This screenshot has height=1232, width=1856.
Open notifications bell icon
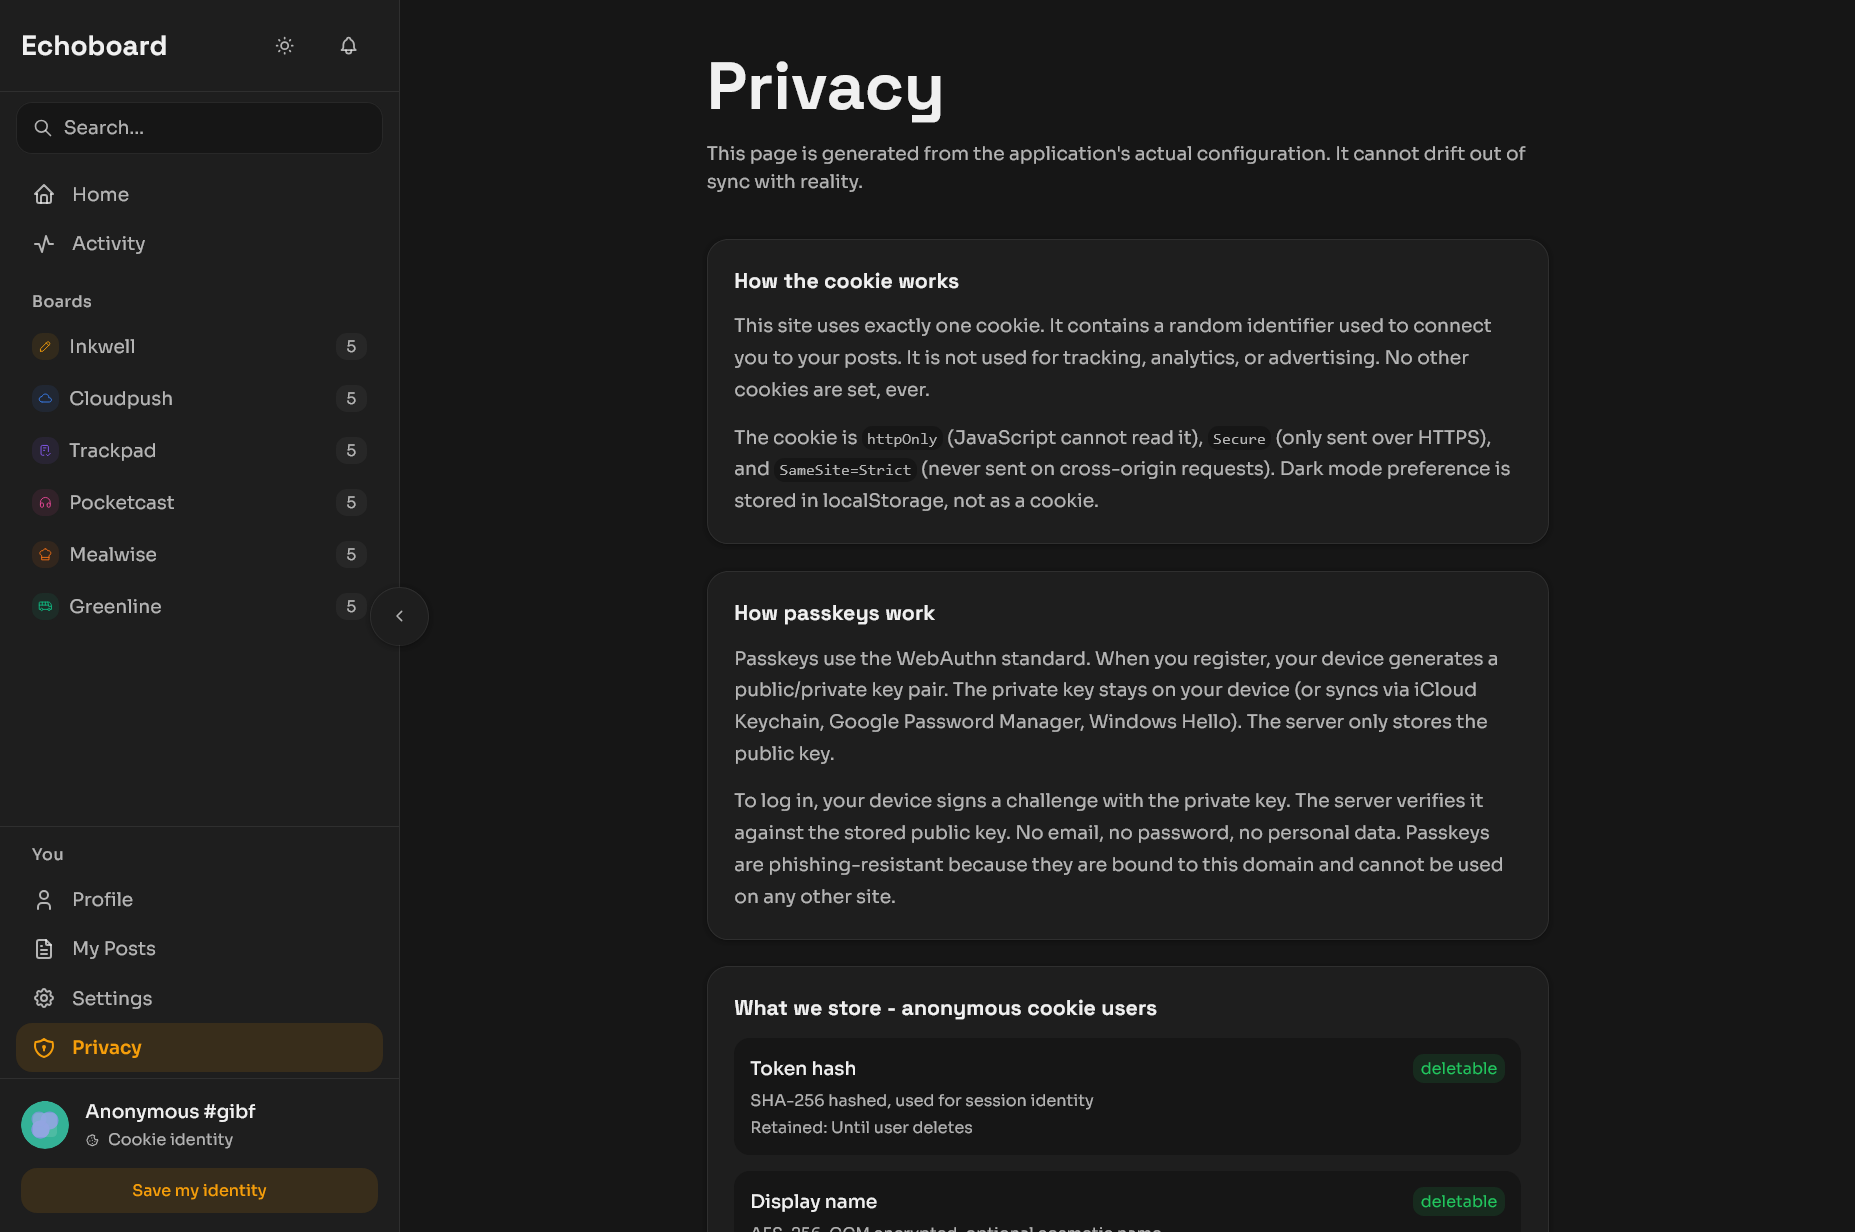tap(348, 46)
